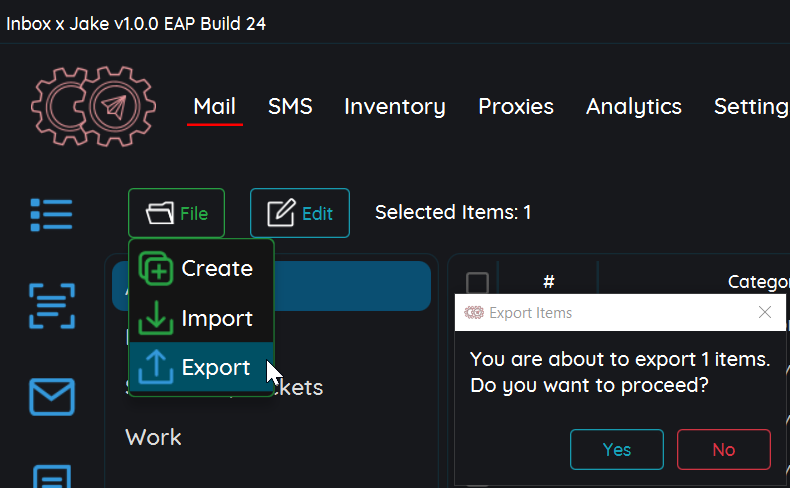Click the Create icon in File menu

coord(155,268)
